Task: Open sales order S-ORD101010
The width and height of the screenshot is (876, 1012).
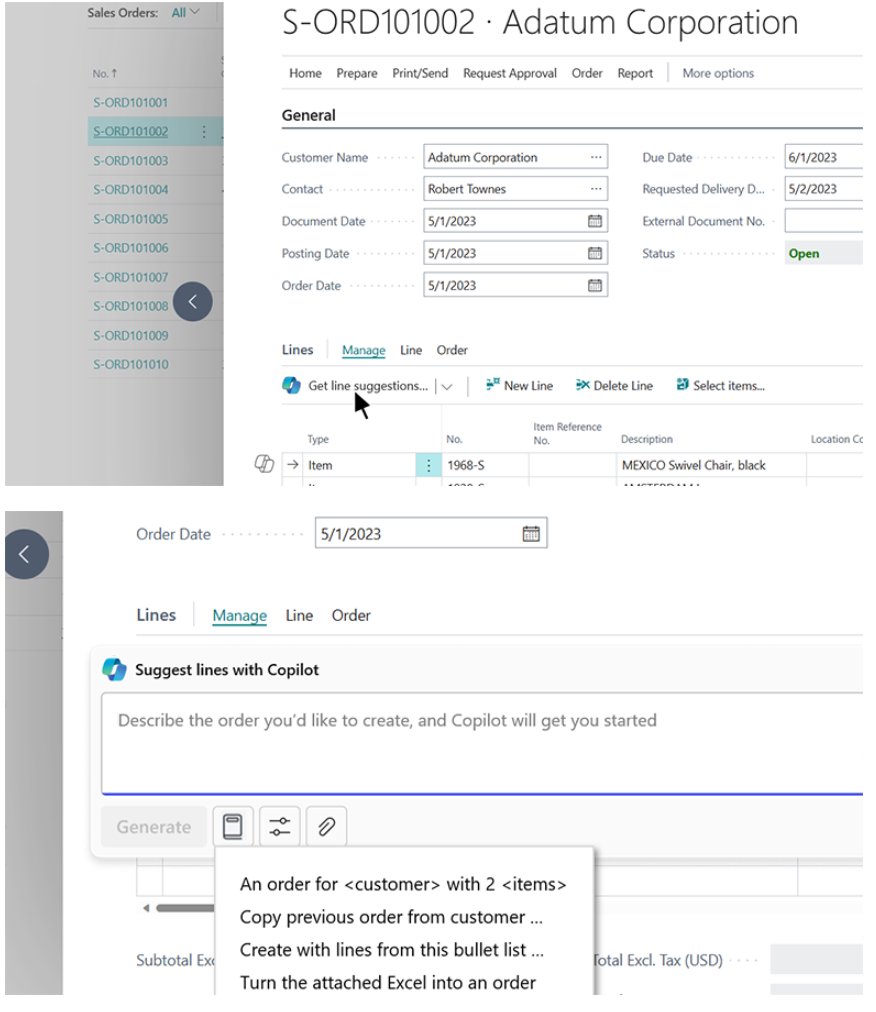Action: pos(130,365)
